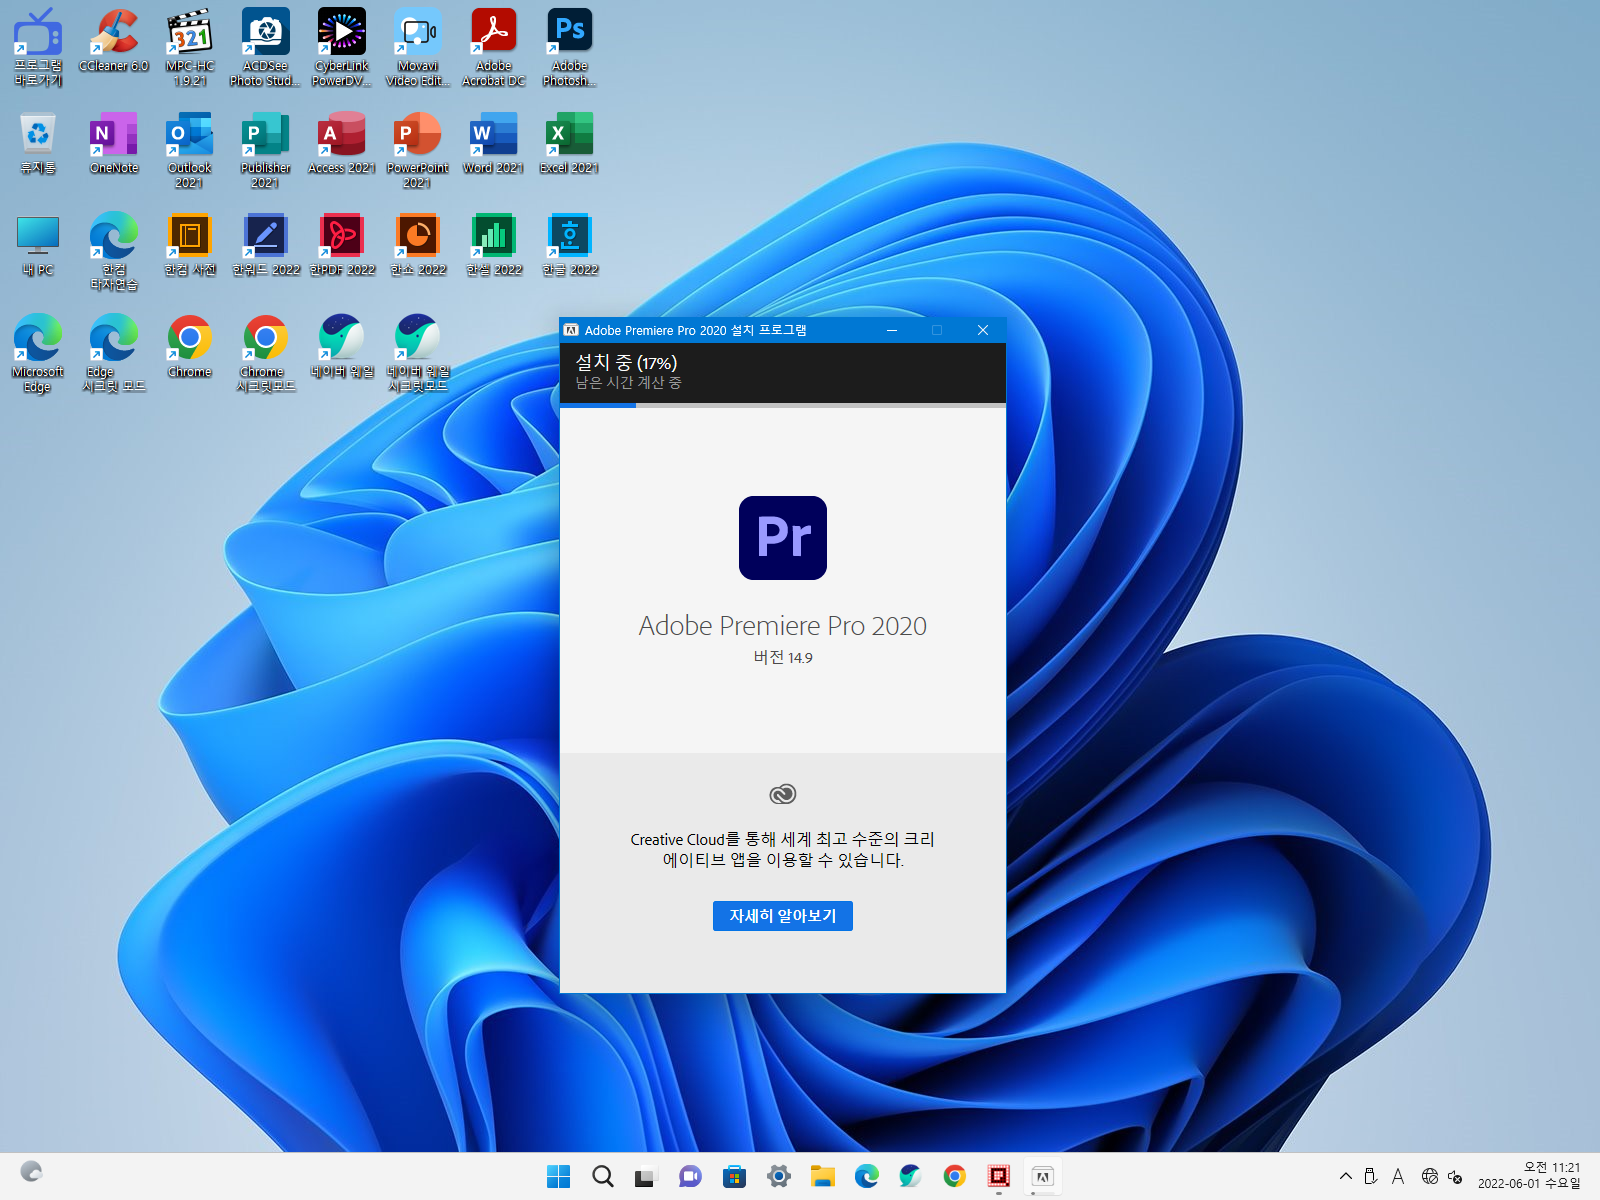This screenshot has height=1200, width=1600.
Task: Open taskbar Search
Action: click(603, 1177)
